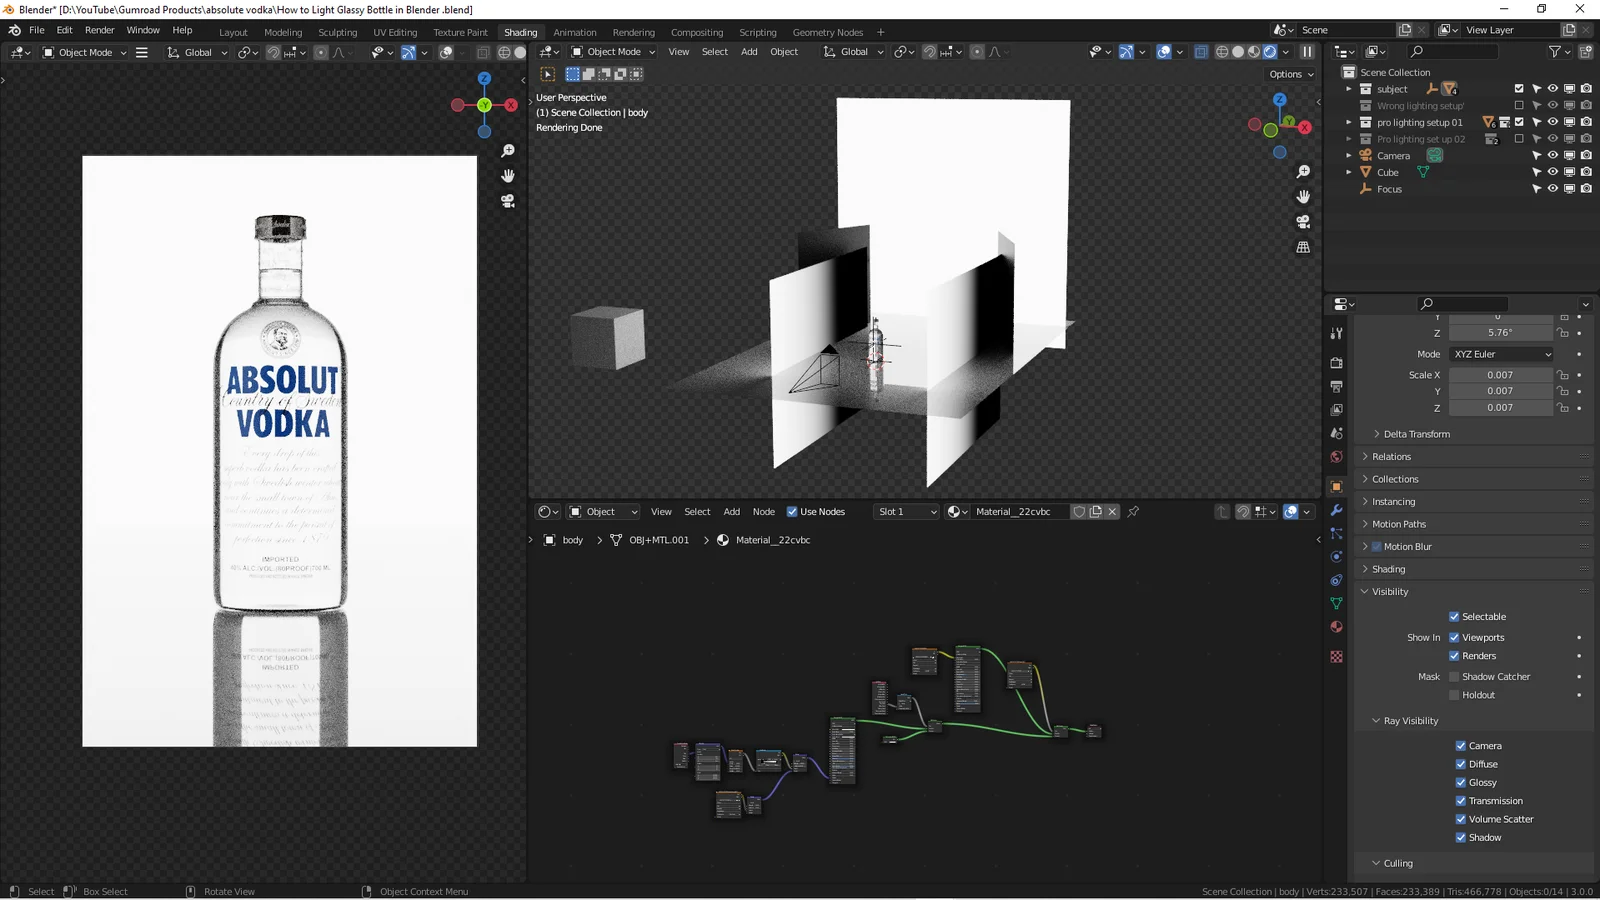Switch to the Compositing workspace tab
The height and width of the screenshot is (900, 1600).
tap(697, 32)
